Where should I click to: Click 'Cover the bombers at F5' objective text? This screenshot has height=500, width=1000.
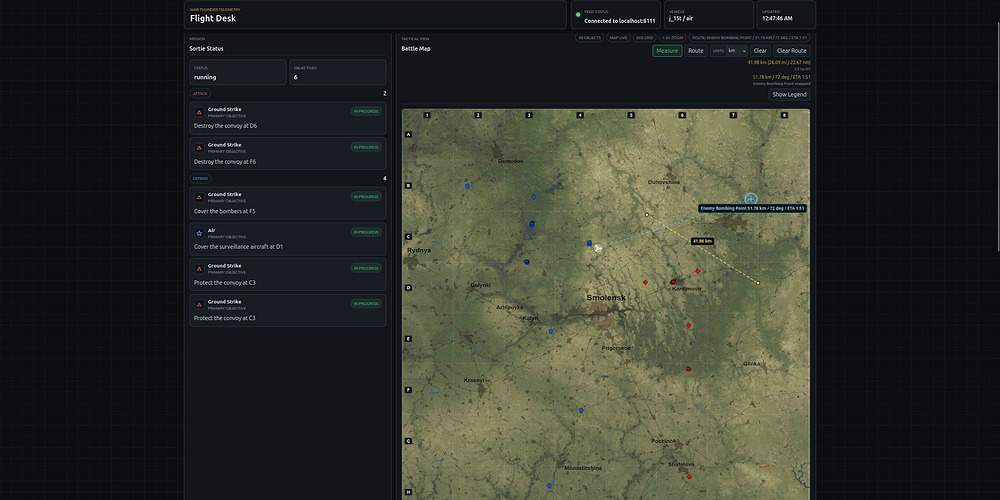(x=224, y=211)
